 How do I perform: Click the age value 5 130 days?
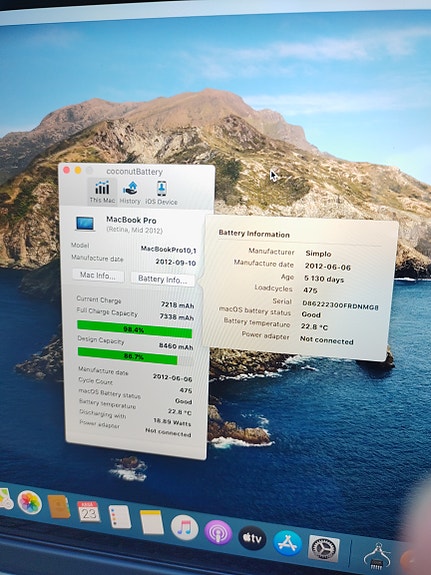point(324,279)
